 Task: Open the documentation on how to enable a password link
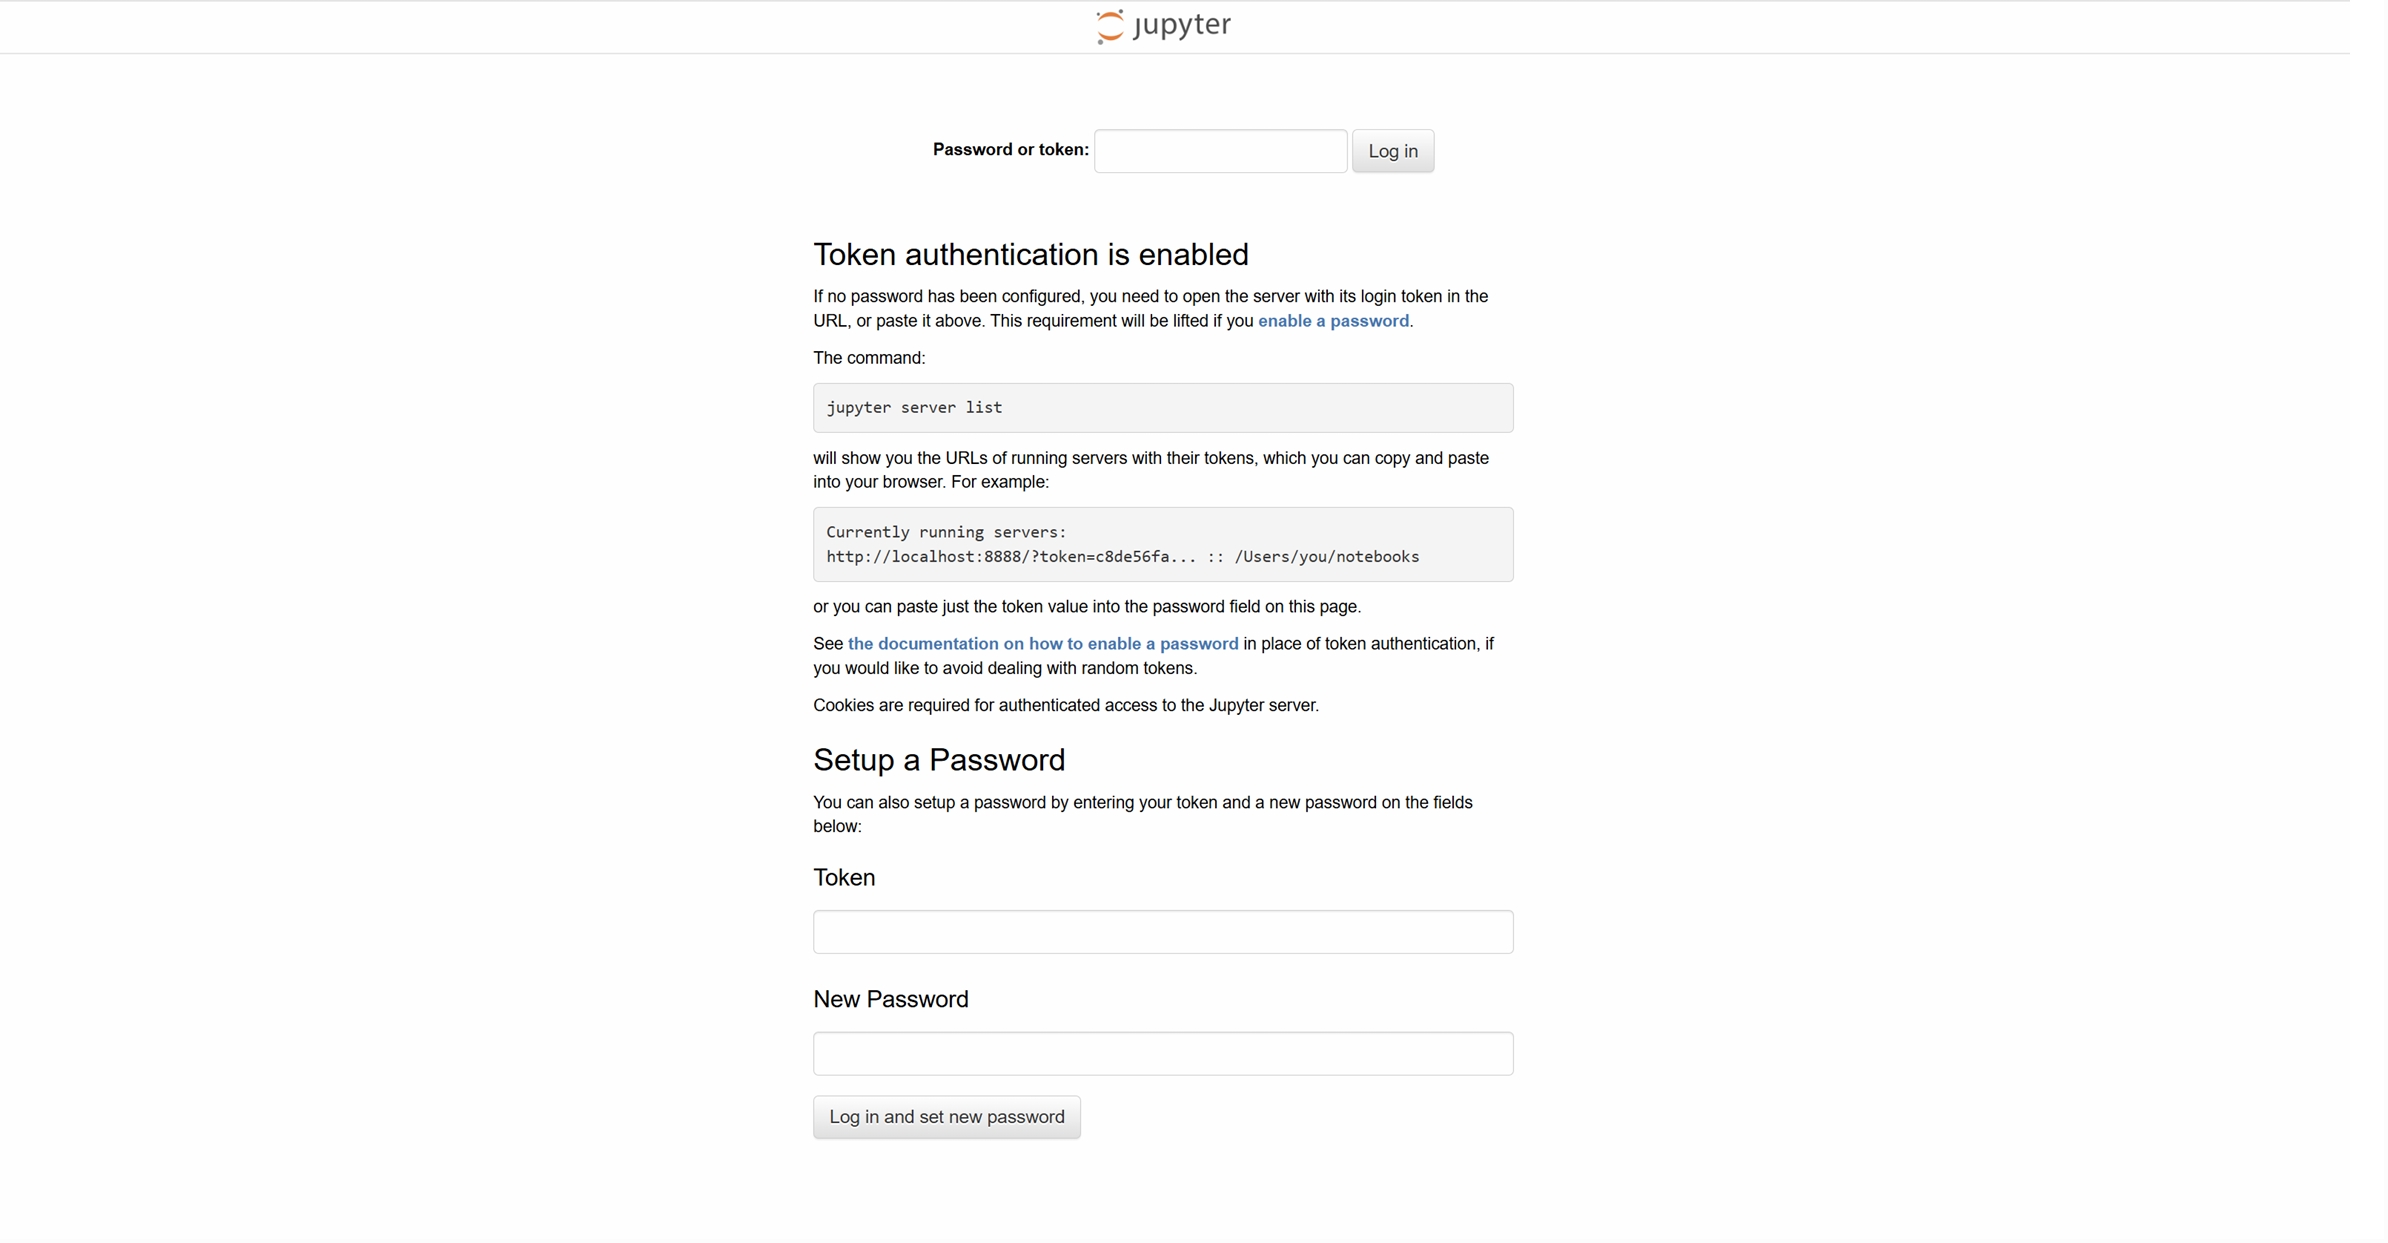[x=1043, y=644]
